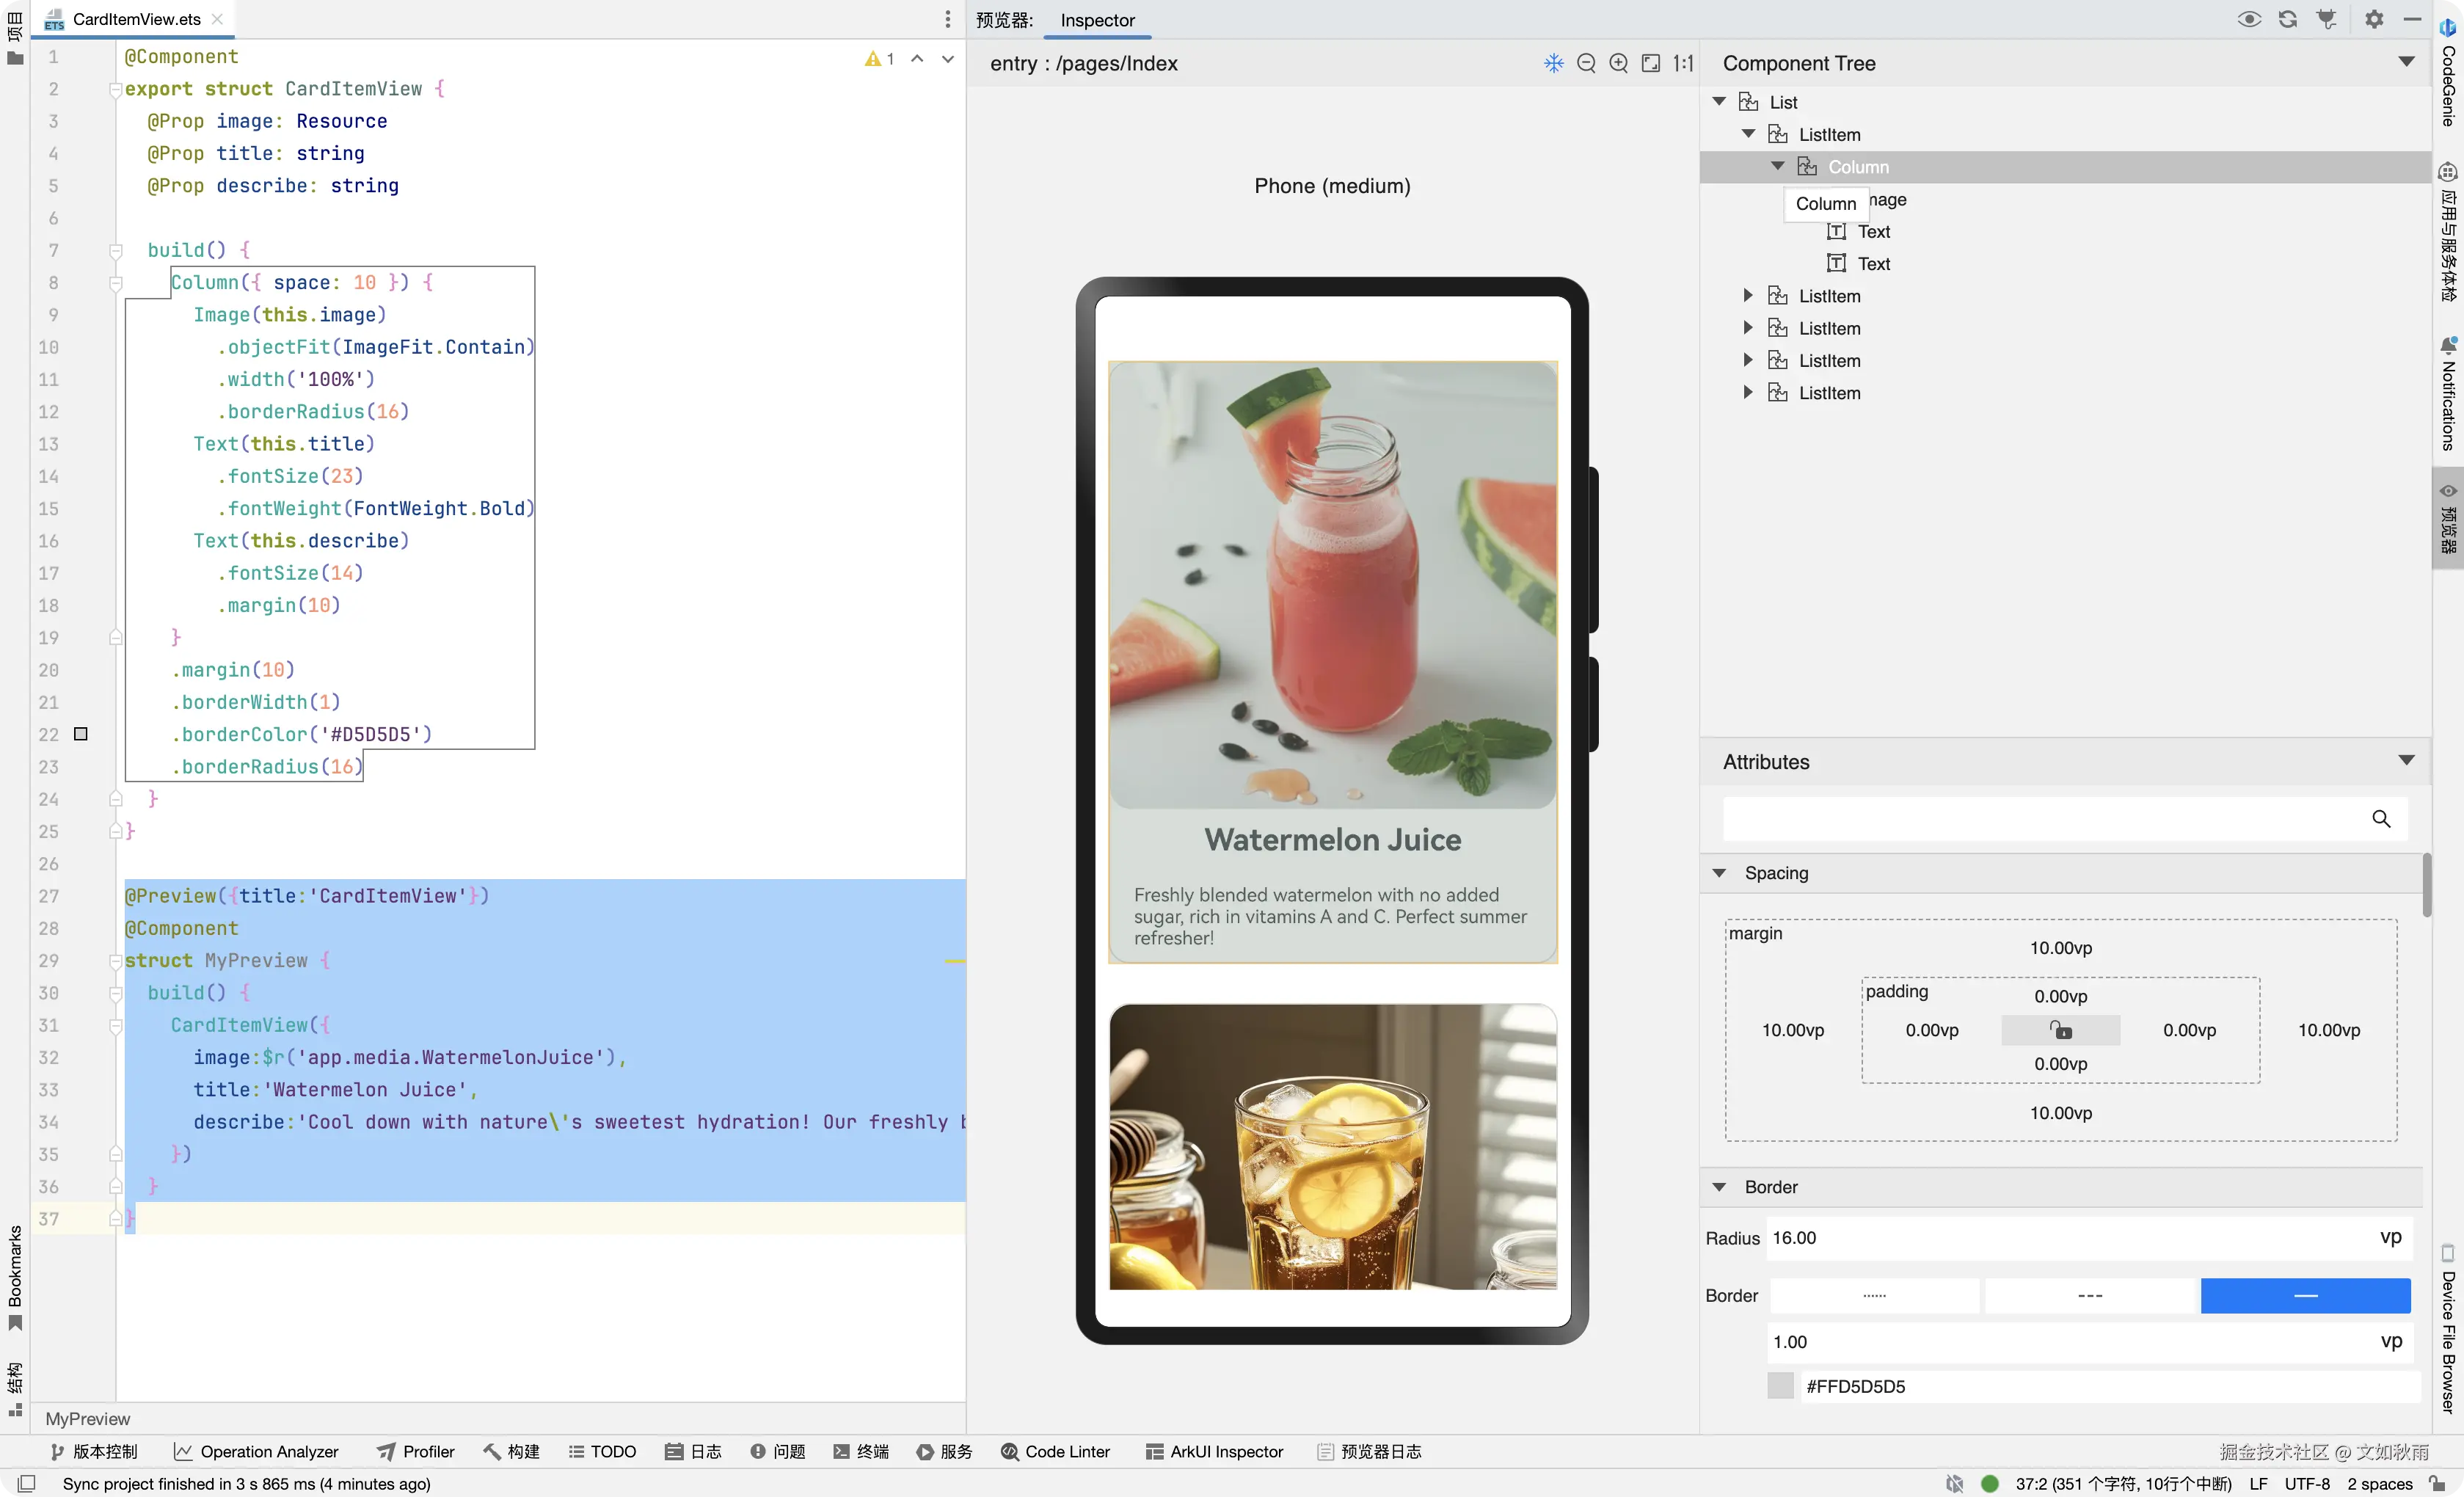Collapse the Attributes panel dropdown arrow

2406,761
